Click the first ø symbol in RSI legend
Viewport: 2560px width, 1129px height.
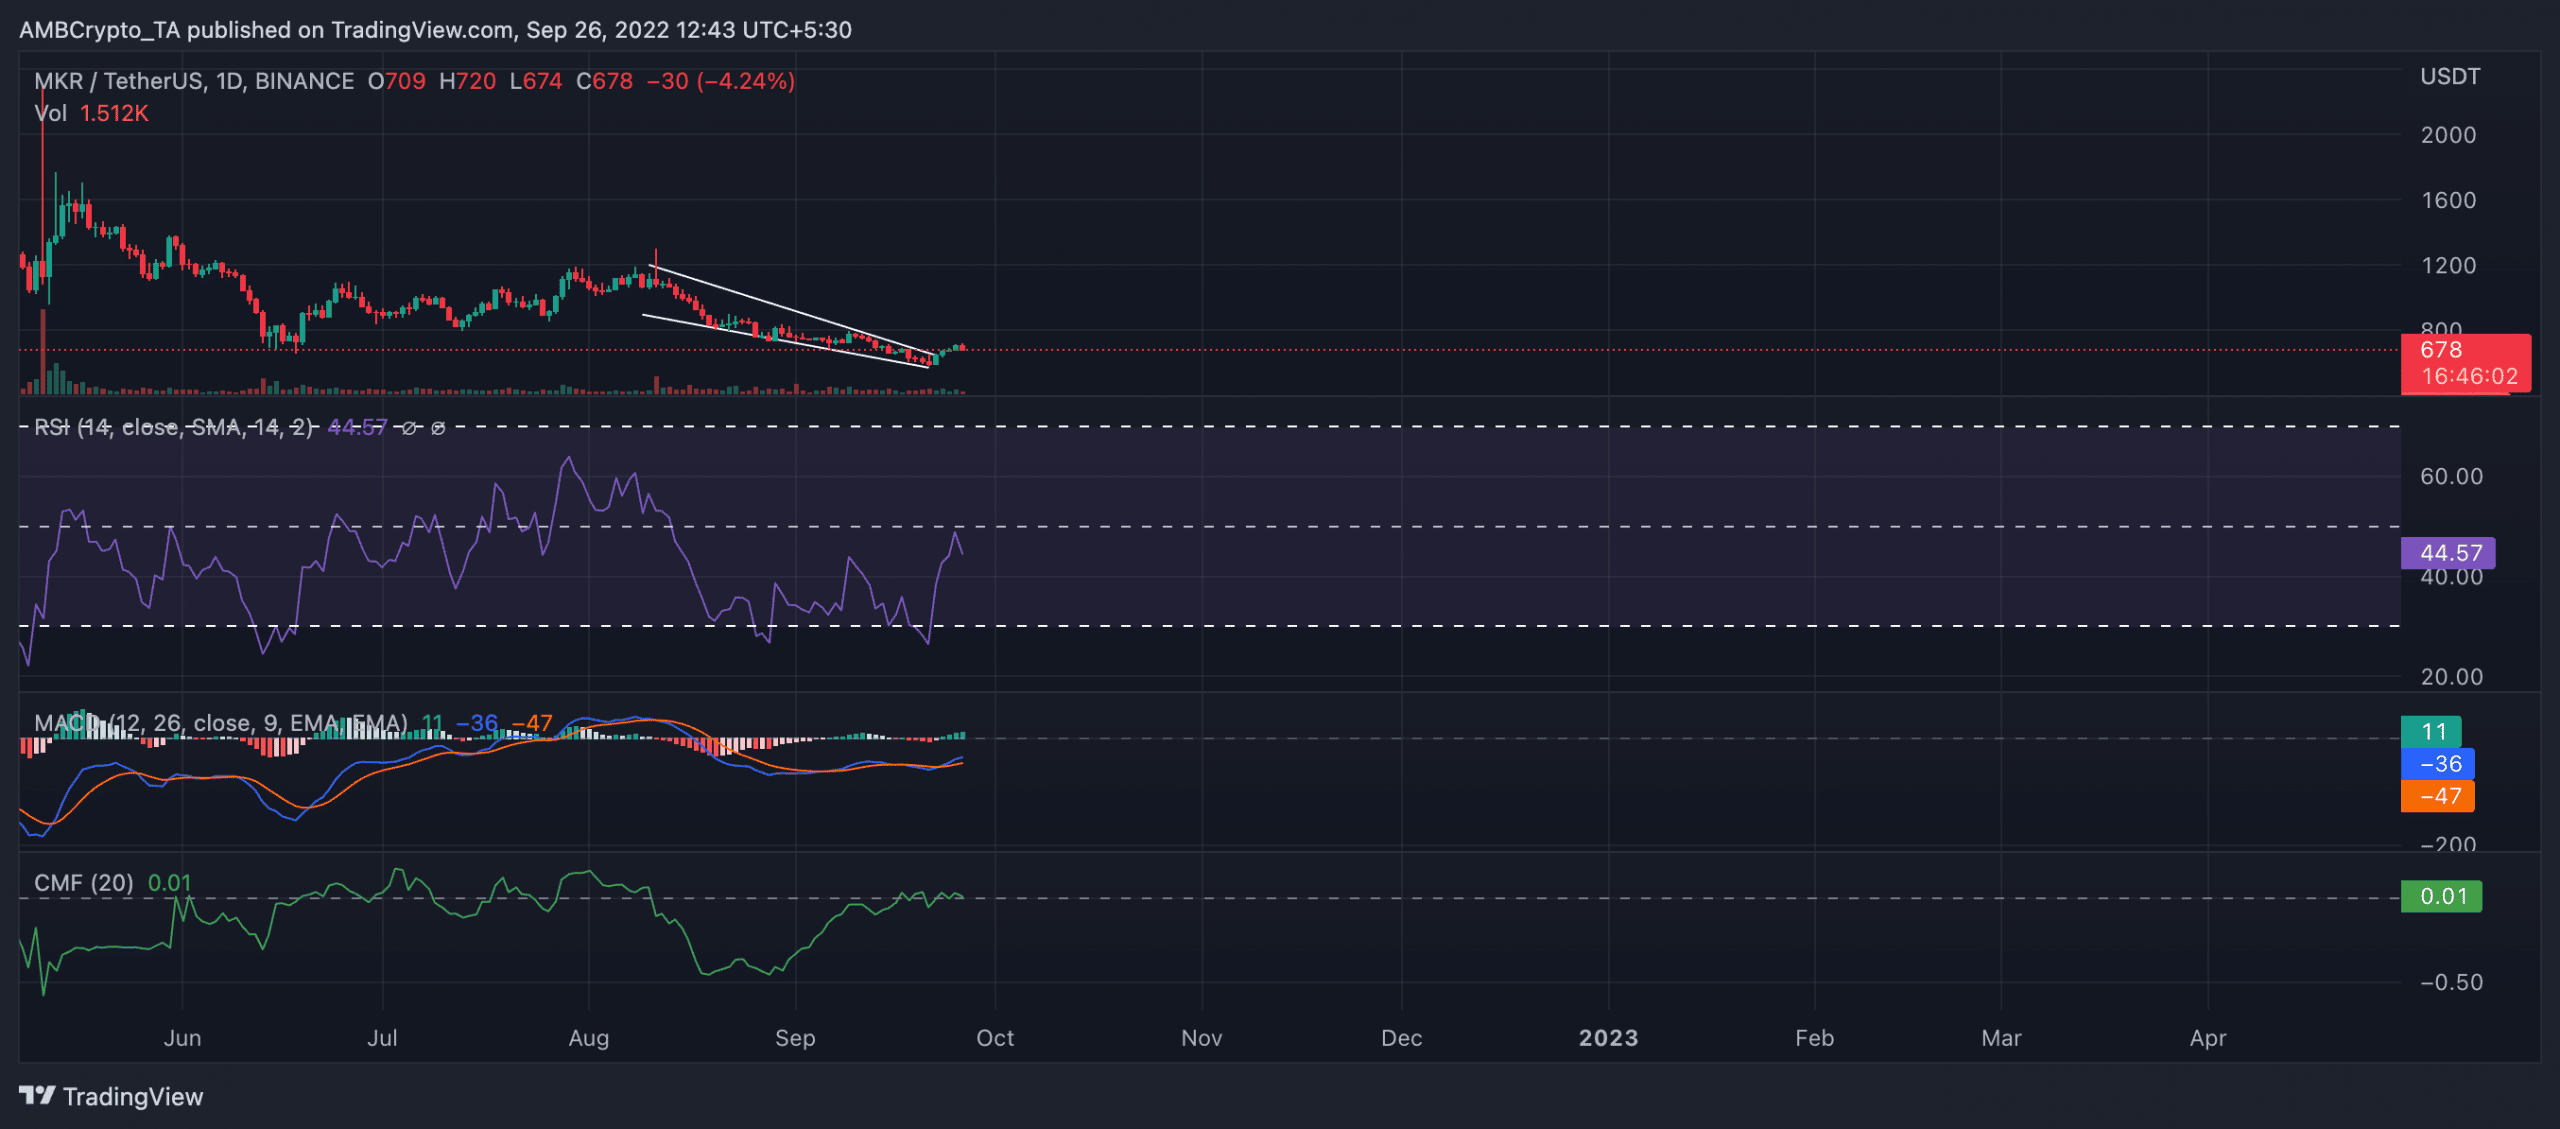409,428
